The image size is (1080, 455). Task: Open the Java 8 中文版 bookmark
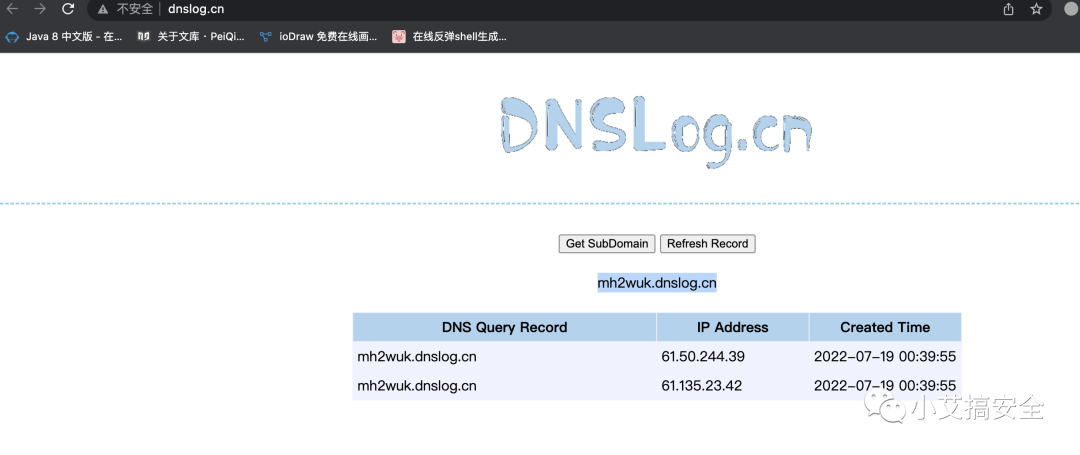click(x=63, y=37)
